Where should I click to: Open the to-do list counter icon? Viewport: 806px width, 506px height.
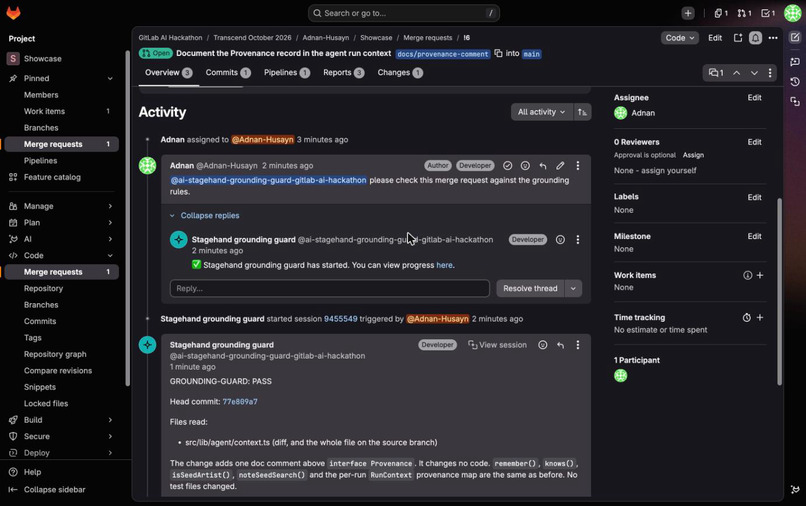point(768,13)
